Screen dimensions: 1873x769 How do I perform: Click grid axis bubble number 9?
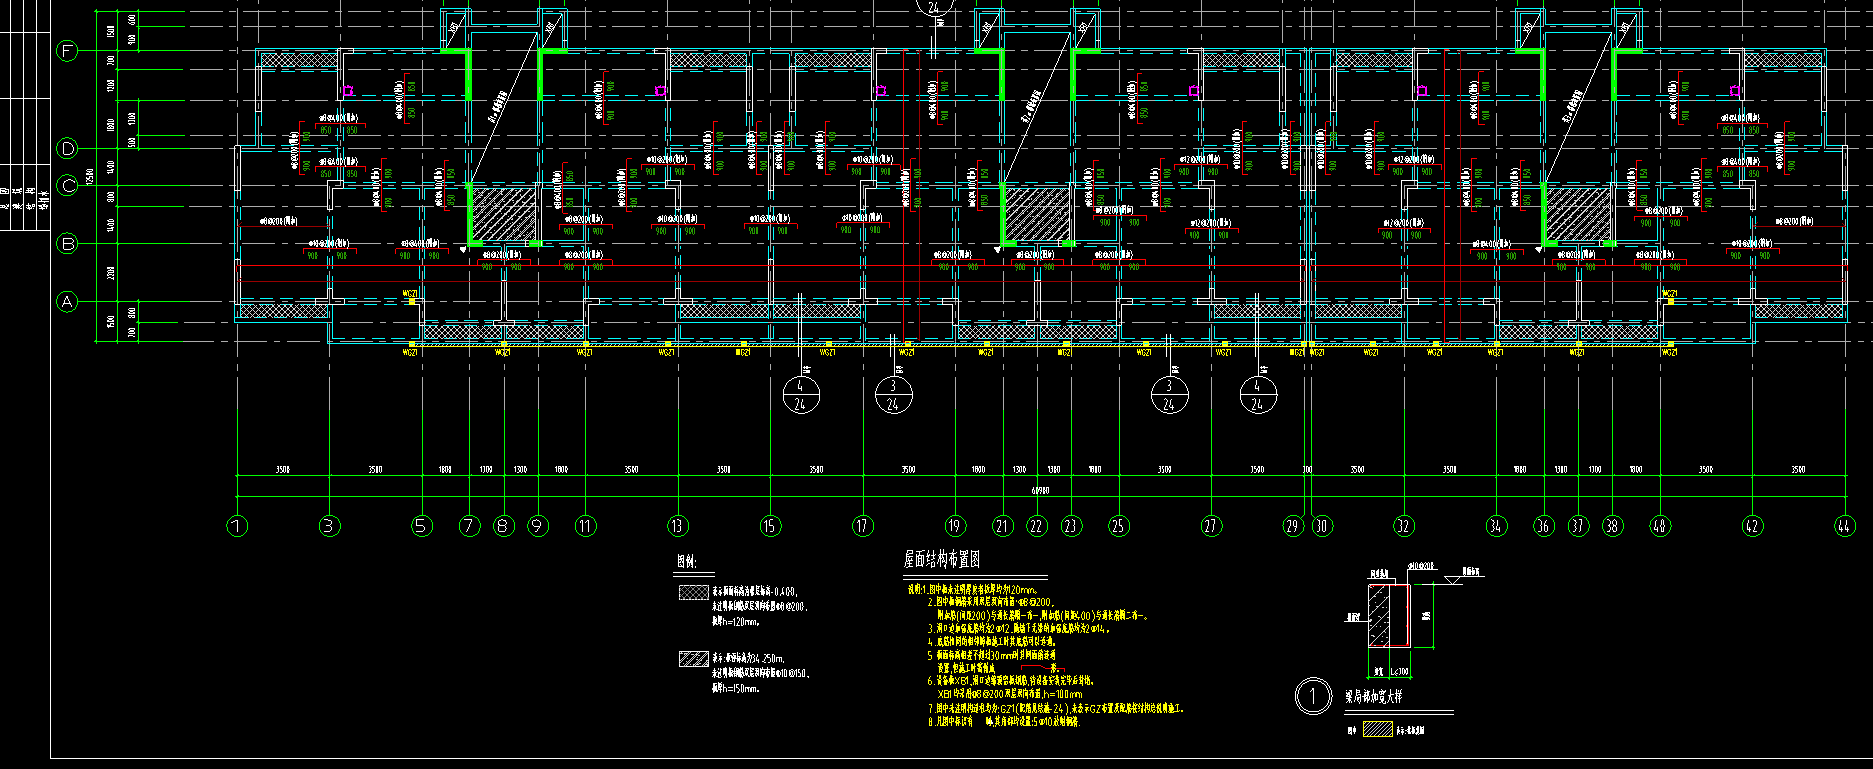pos(538,526)
